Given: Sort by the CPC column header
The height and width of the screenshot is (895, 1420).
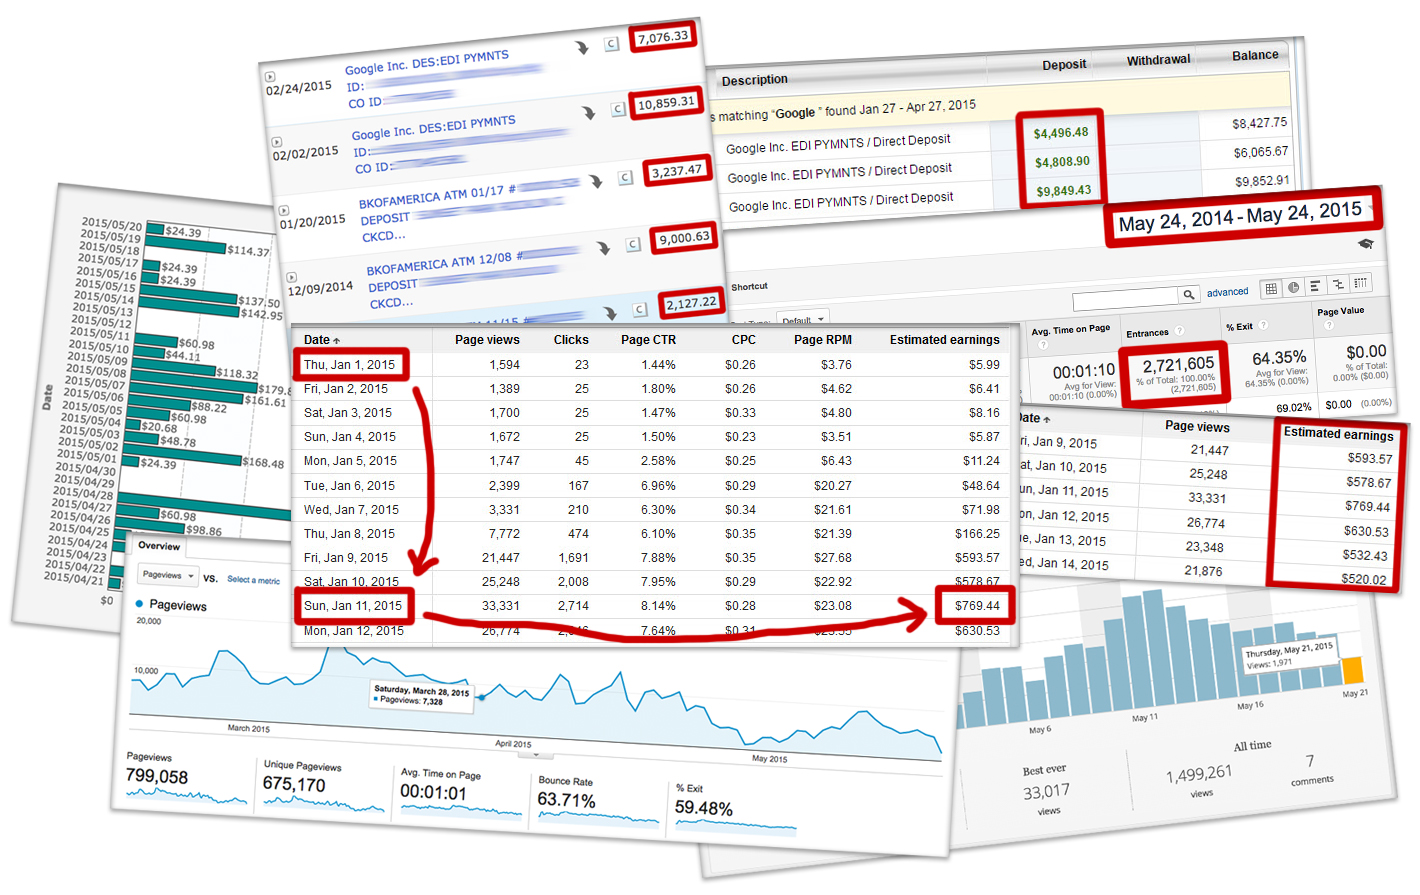Looking at the screenshot, I should pyautogui.click(x=743, y=340).
